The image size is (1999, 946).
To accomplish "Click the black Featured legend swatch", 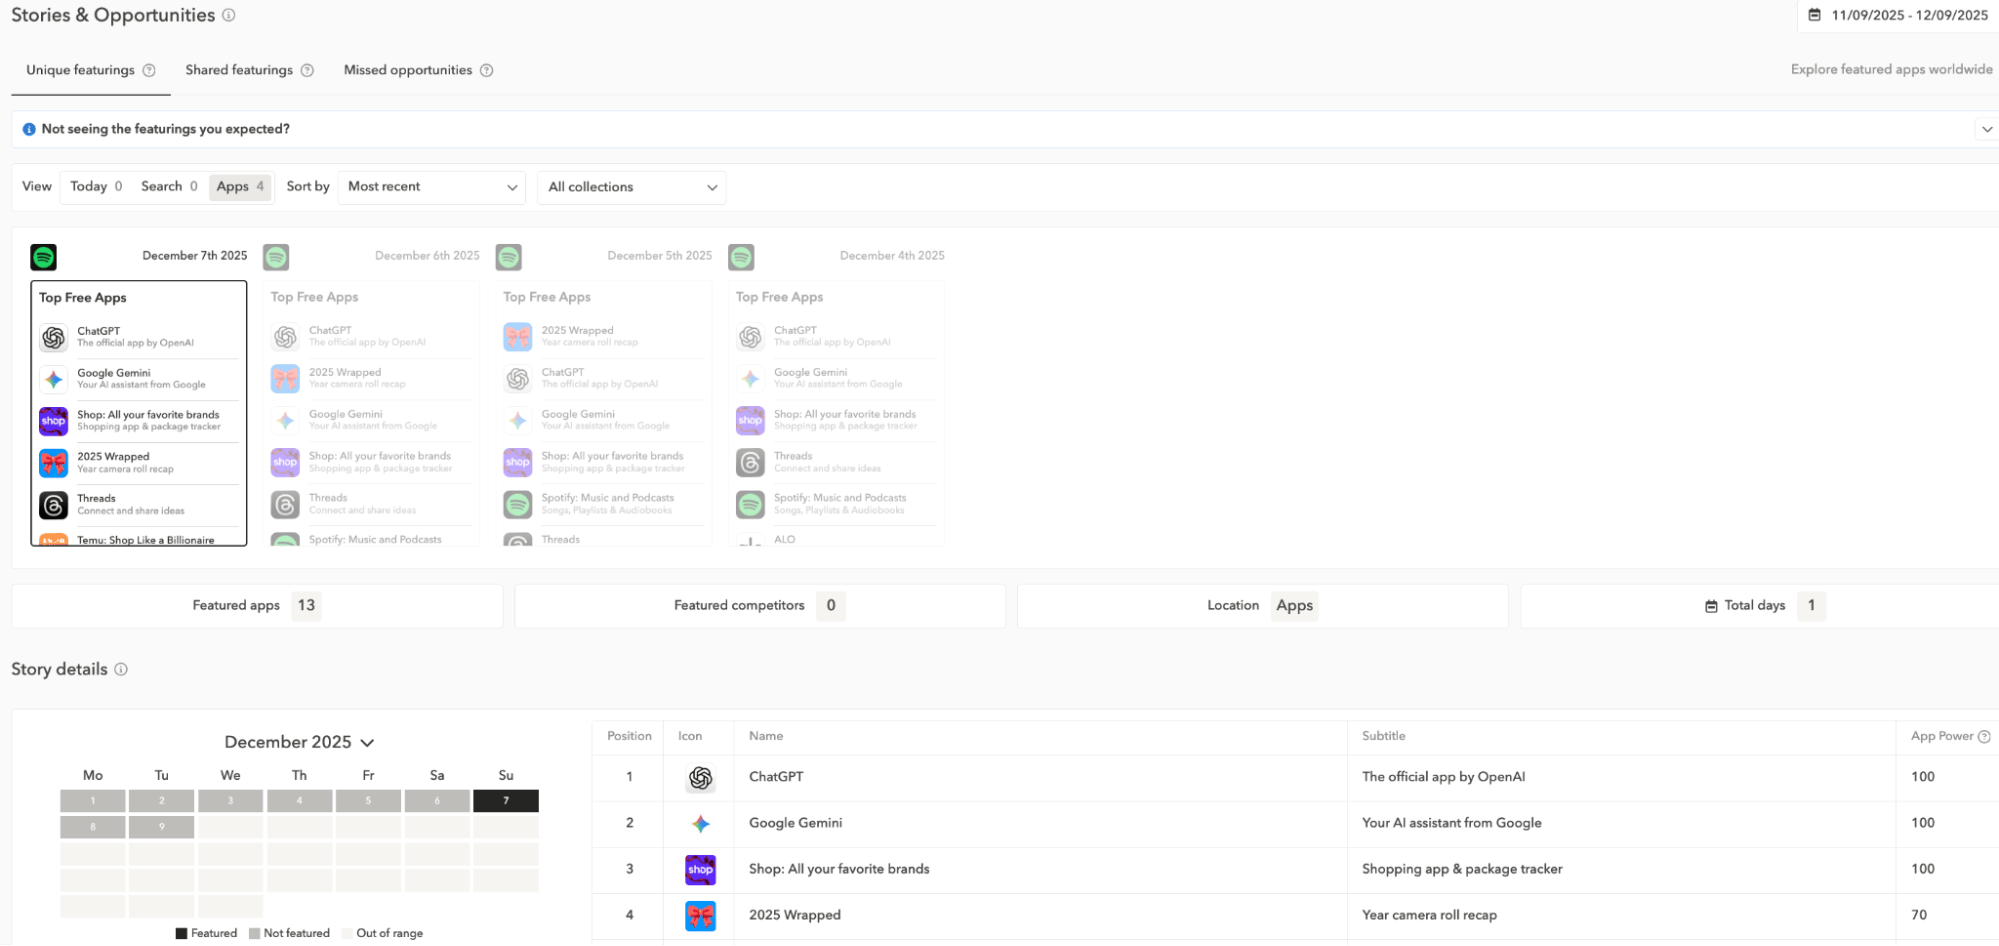I will pyautogui.click(x=181, y=932).
